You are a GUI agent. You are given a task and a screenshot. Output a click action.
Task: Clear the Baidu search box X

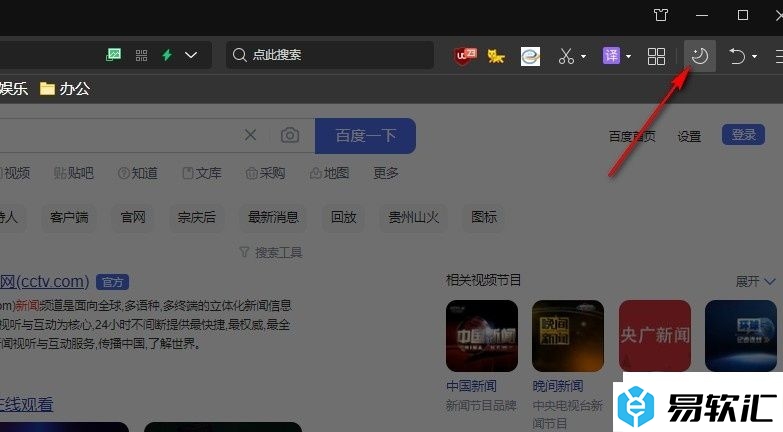click(250, 135)
